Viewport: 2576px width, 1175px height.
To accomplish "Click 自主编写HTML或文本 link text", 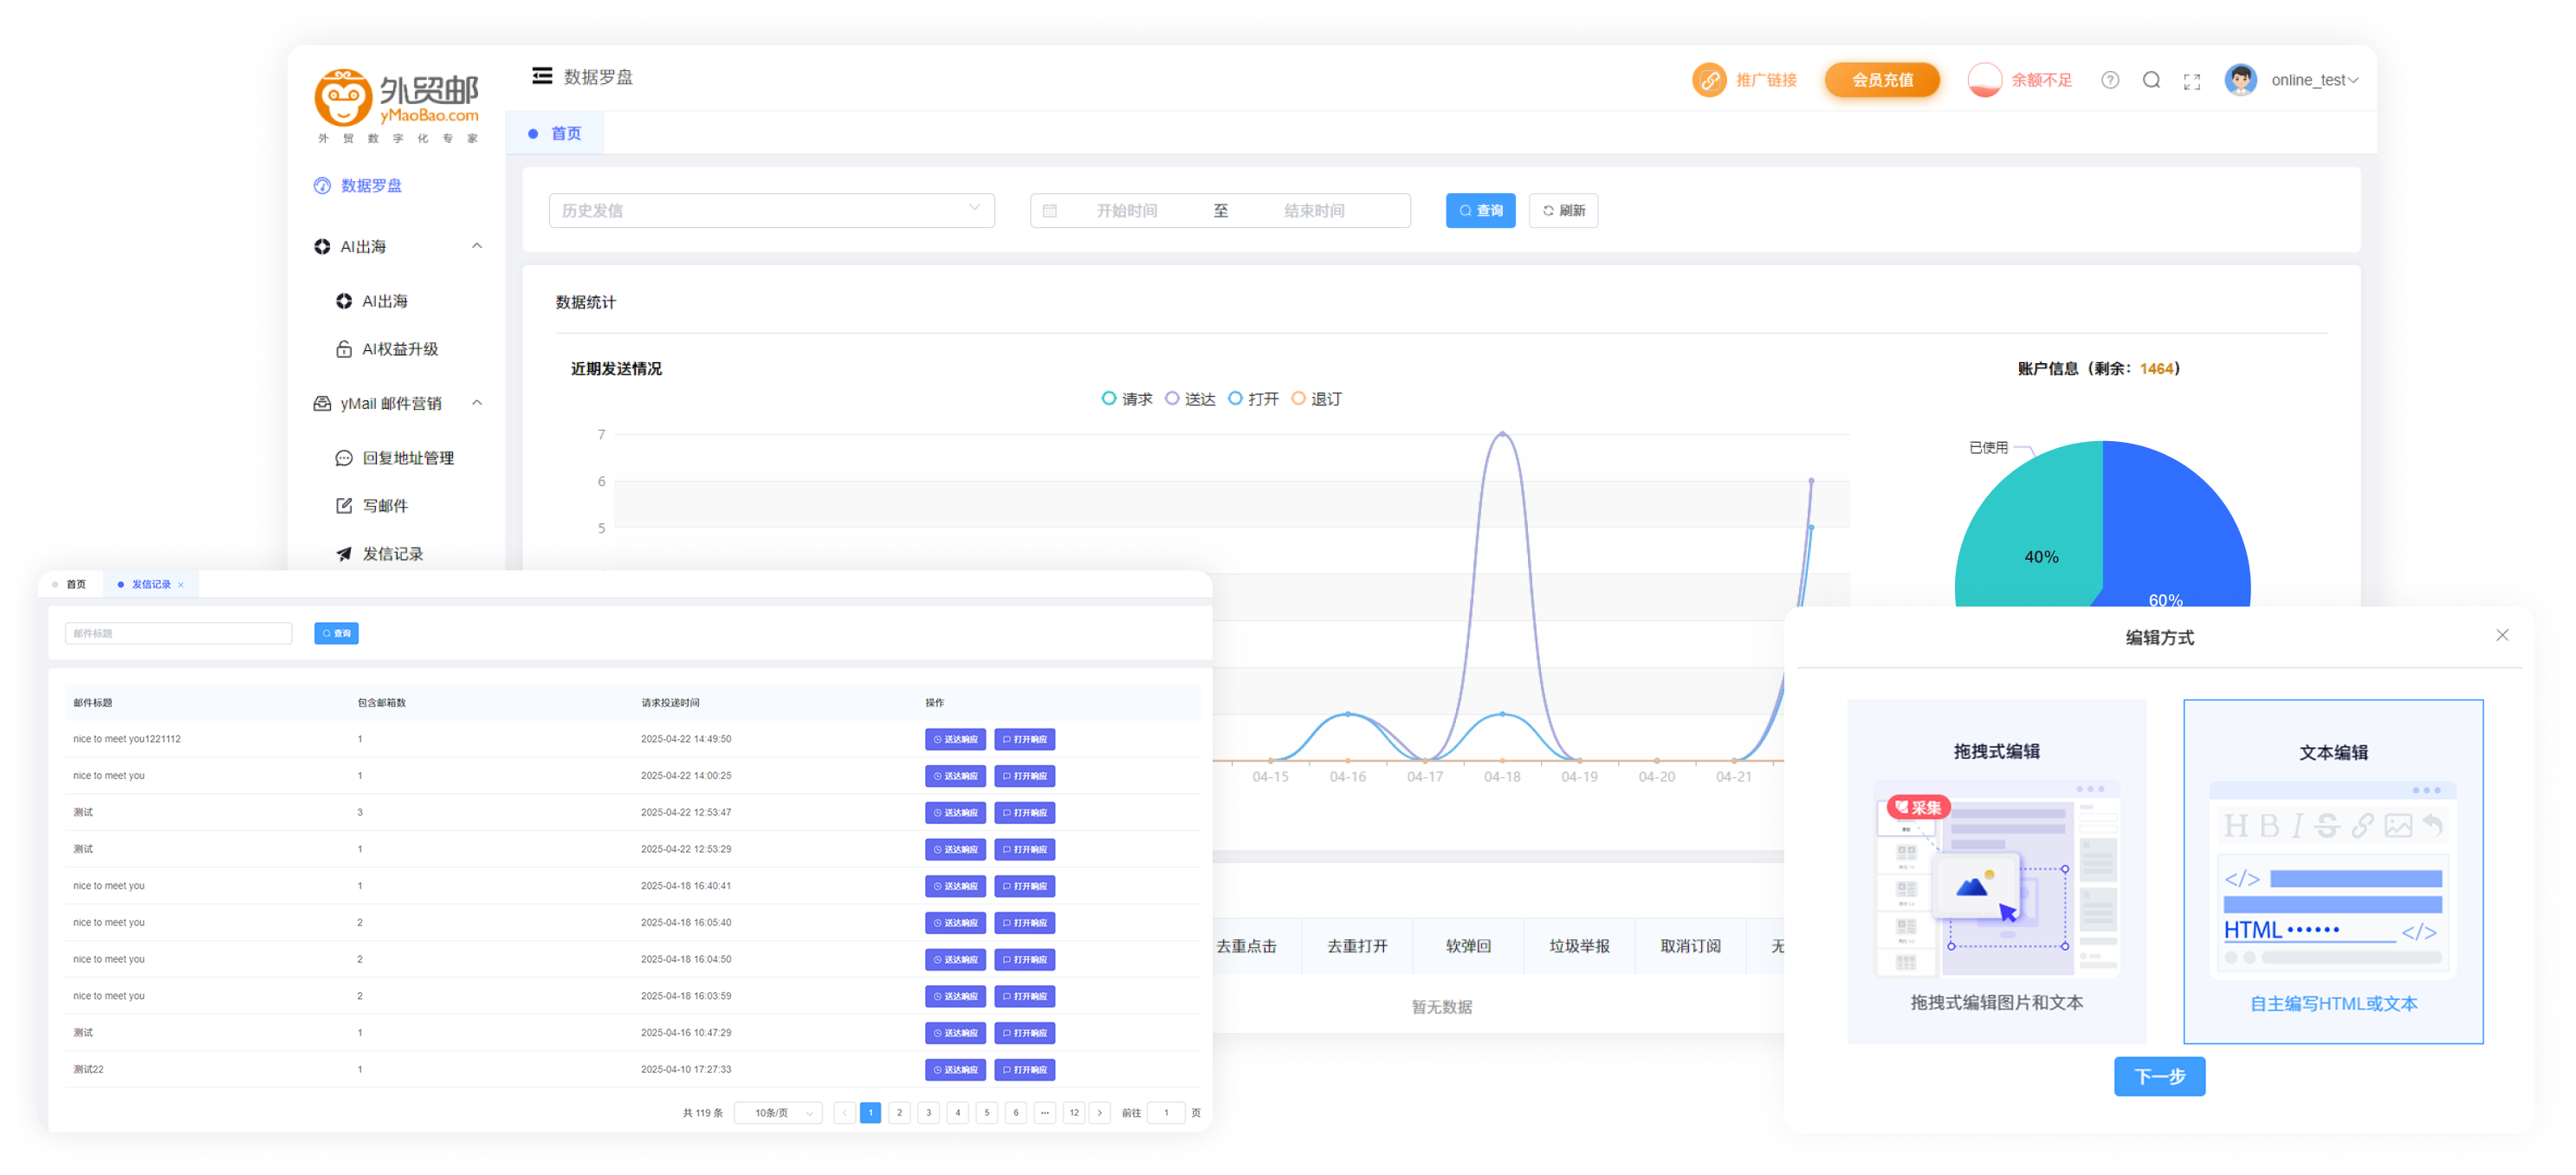I will [2333, 1003].
